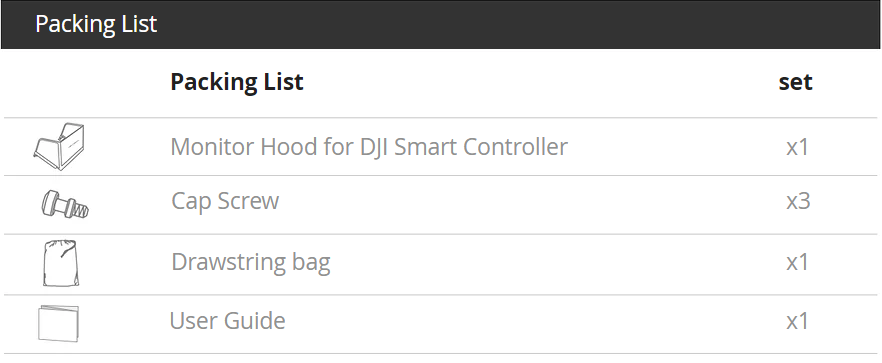Click the word Controller in the first row
This screenshot has height=363, width=882.
pos(516,147)
